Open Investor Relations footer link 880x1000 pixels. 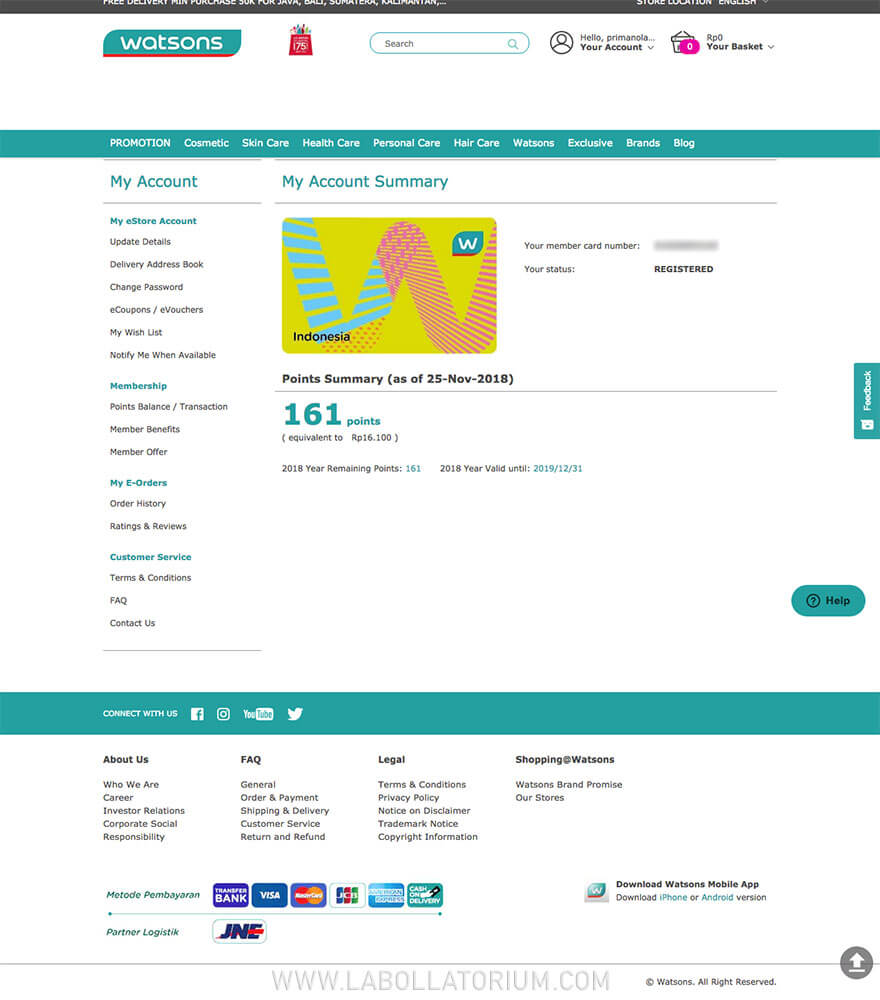point(143,811)
